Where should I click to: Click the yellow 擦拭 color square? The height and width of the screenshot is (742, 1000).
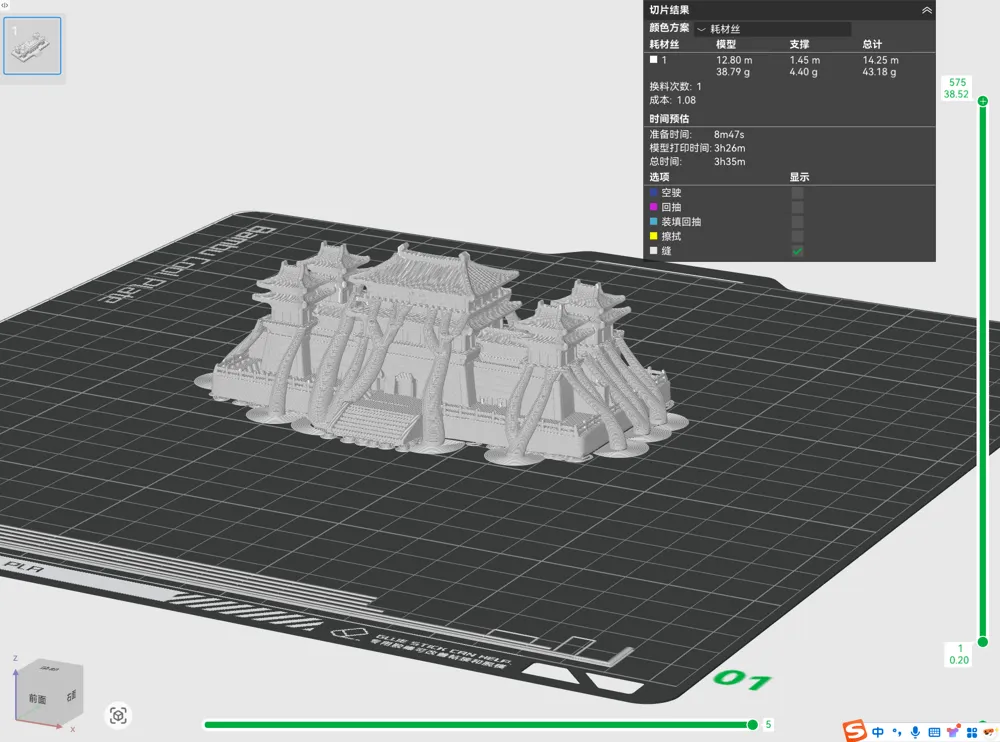(653, 236)
